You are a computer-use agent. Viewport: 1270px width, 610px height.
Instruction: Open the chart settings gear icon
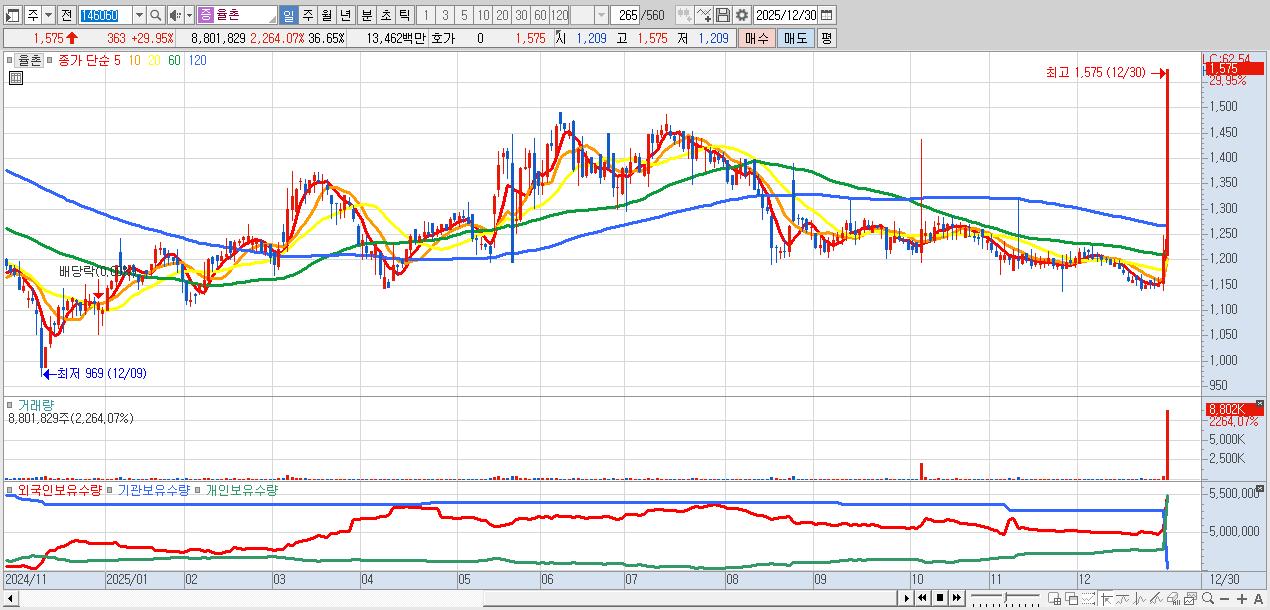pos(741,15)
